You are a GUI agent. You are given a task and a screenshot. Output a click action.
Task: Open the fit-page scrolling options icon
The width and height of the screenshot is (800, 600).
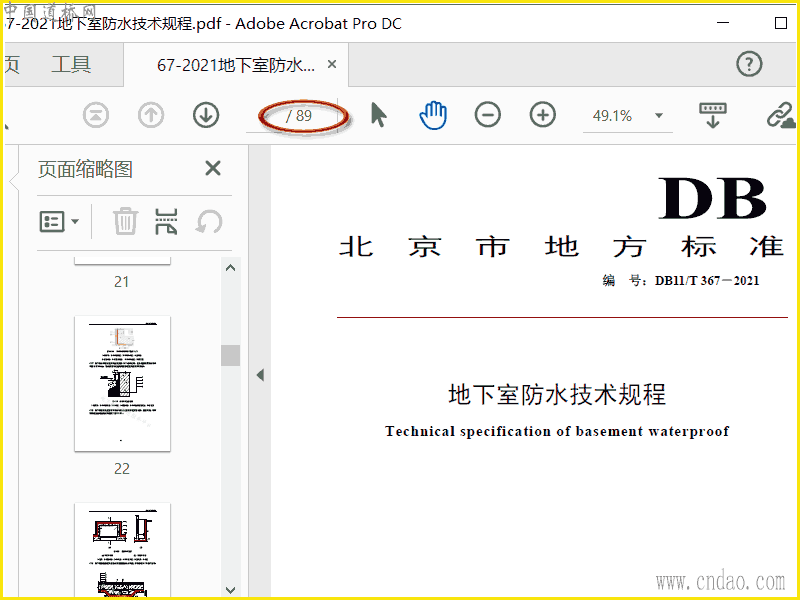click(x=713, y=115)
